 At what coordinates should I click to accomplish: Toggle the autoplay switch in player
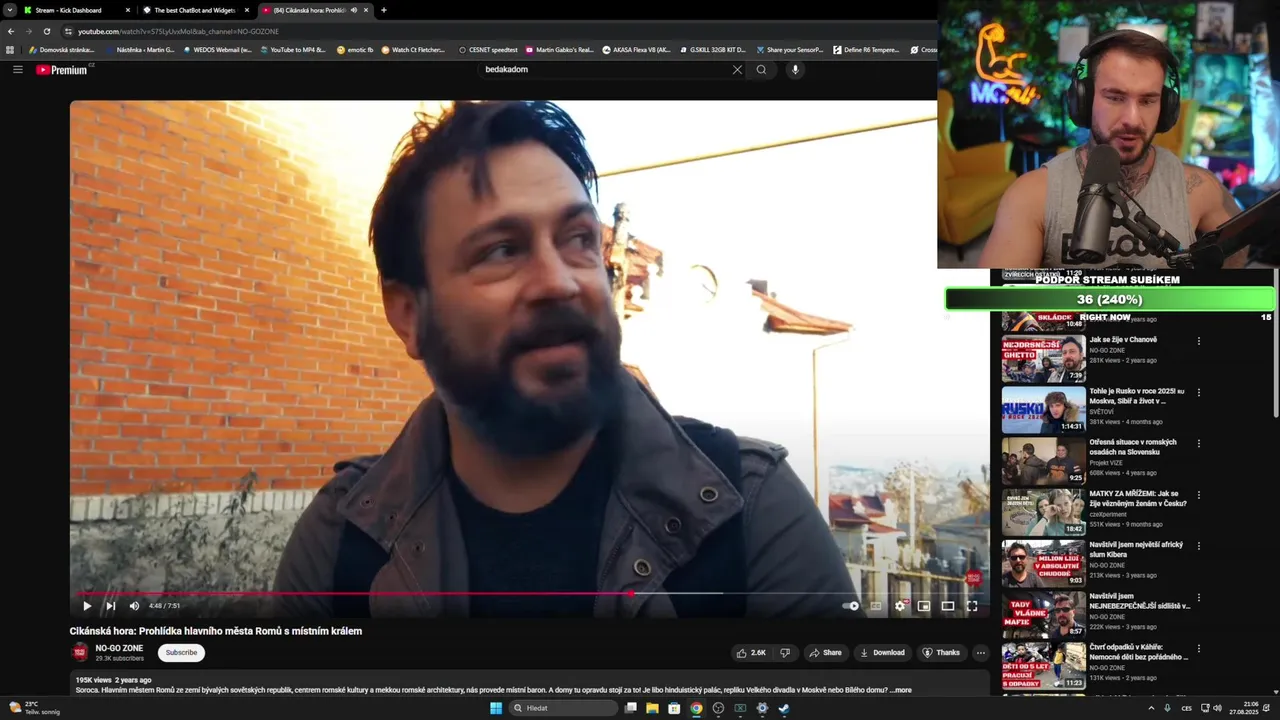[x=851, y=606]
